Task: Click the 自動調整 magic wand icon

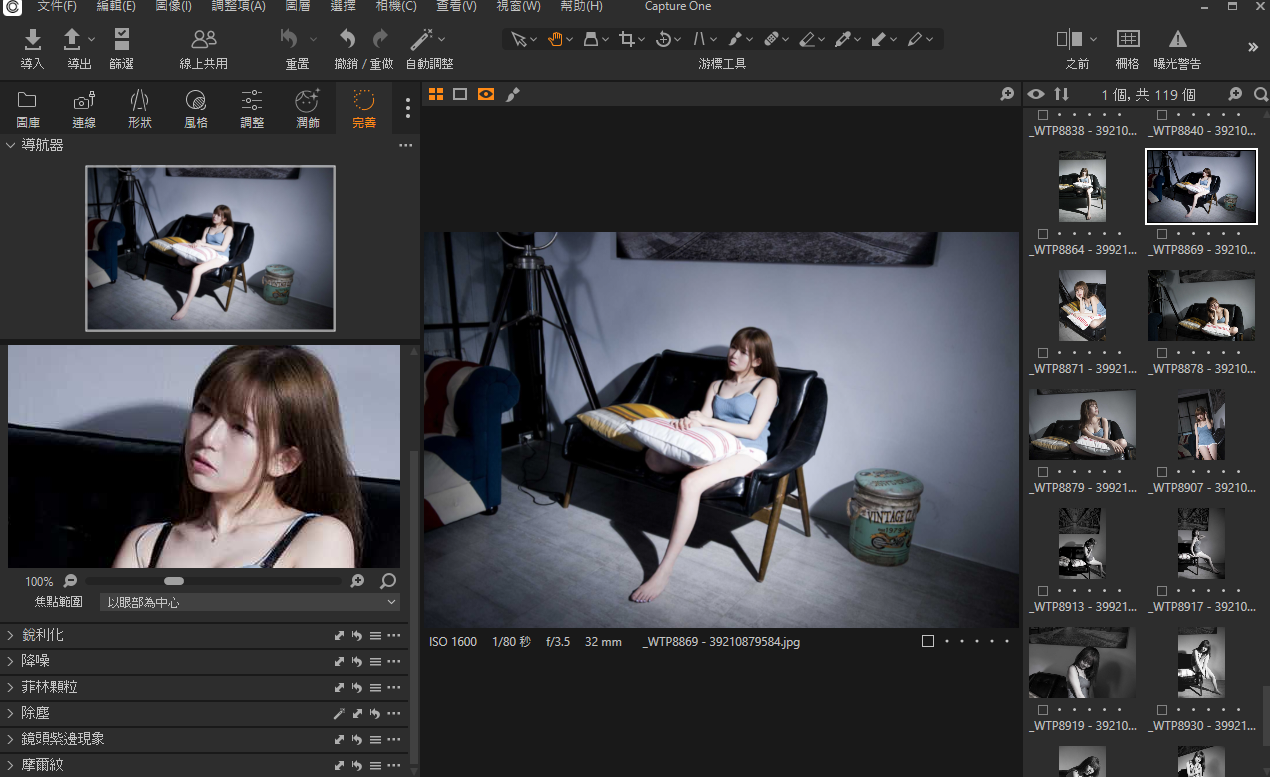Action: (x=423, y=39)
